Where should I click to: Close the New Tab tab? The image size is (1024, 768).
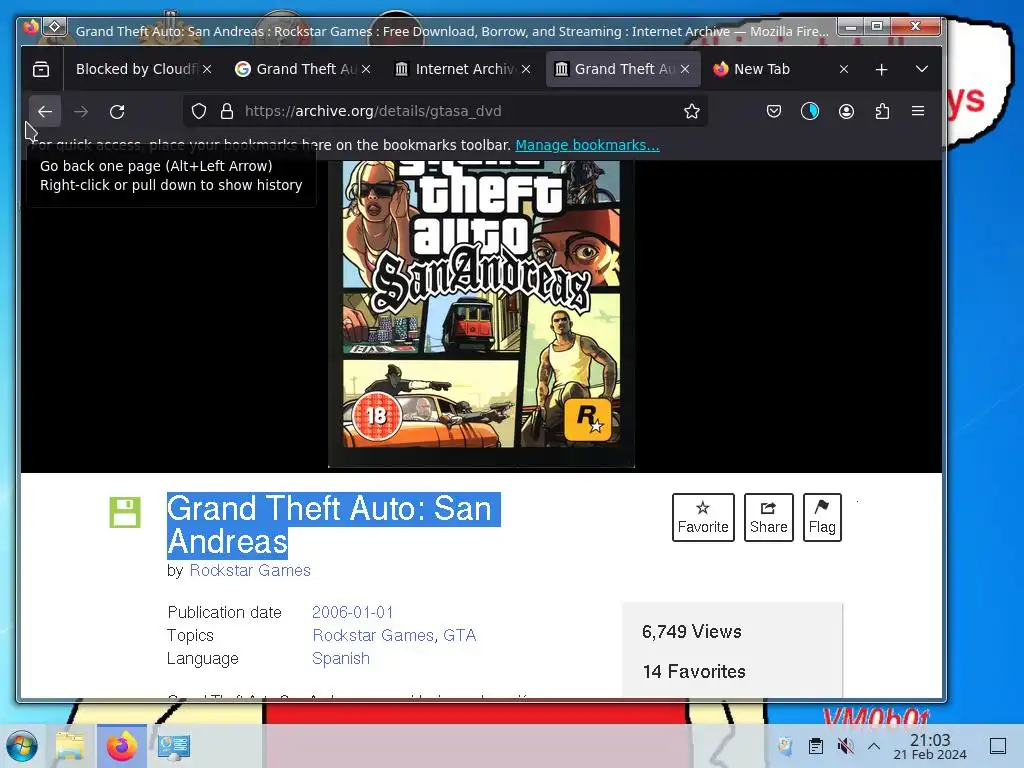844,69
